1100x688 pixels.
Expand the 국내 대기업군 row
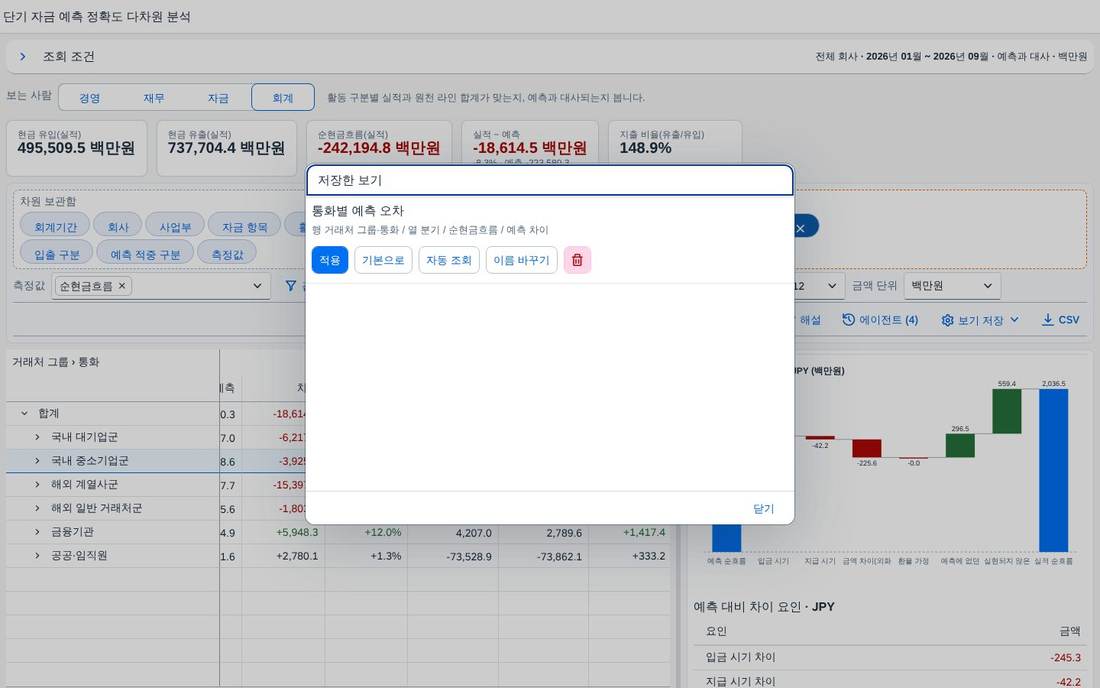[37, 437]
